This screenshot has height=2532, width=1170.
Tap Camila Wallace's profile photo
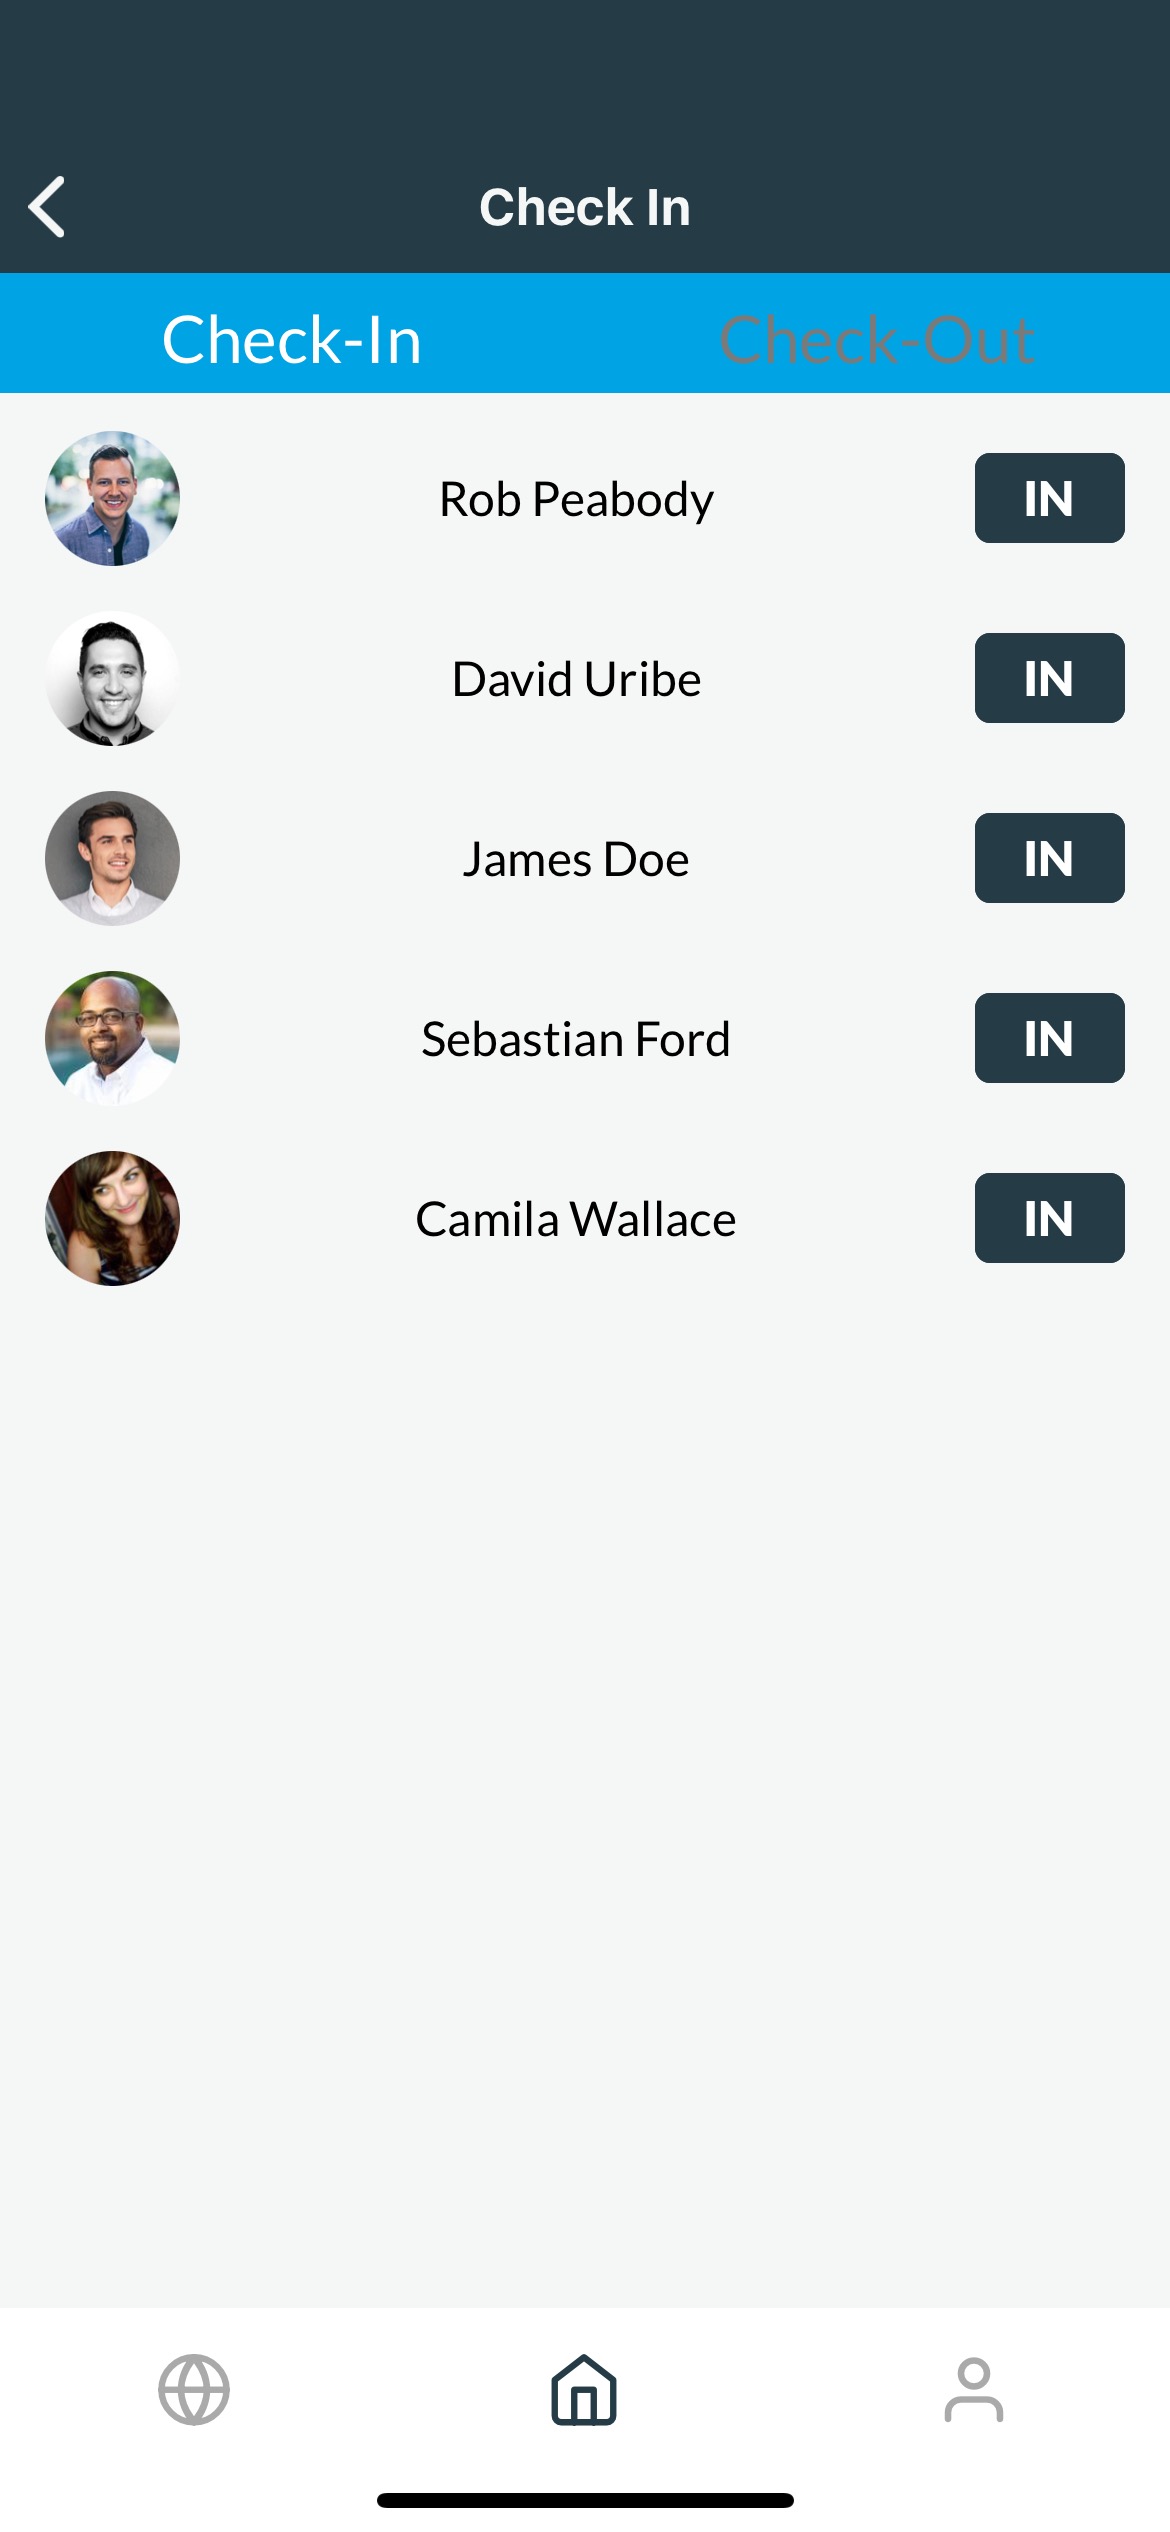(x=112, y=1218)
